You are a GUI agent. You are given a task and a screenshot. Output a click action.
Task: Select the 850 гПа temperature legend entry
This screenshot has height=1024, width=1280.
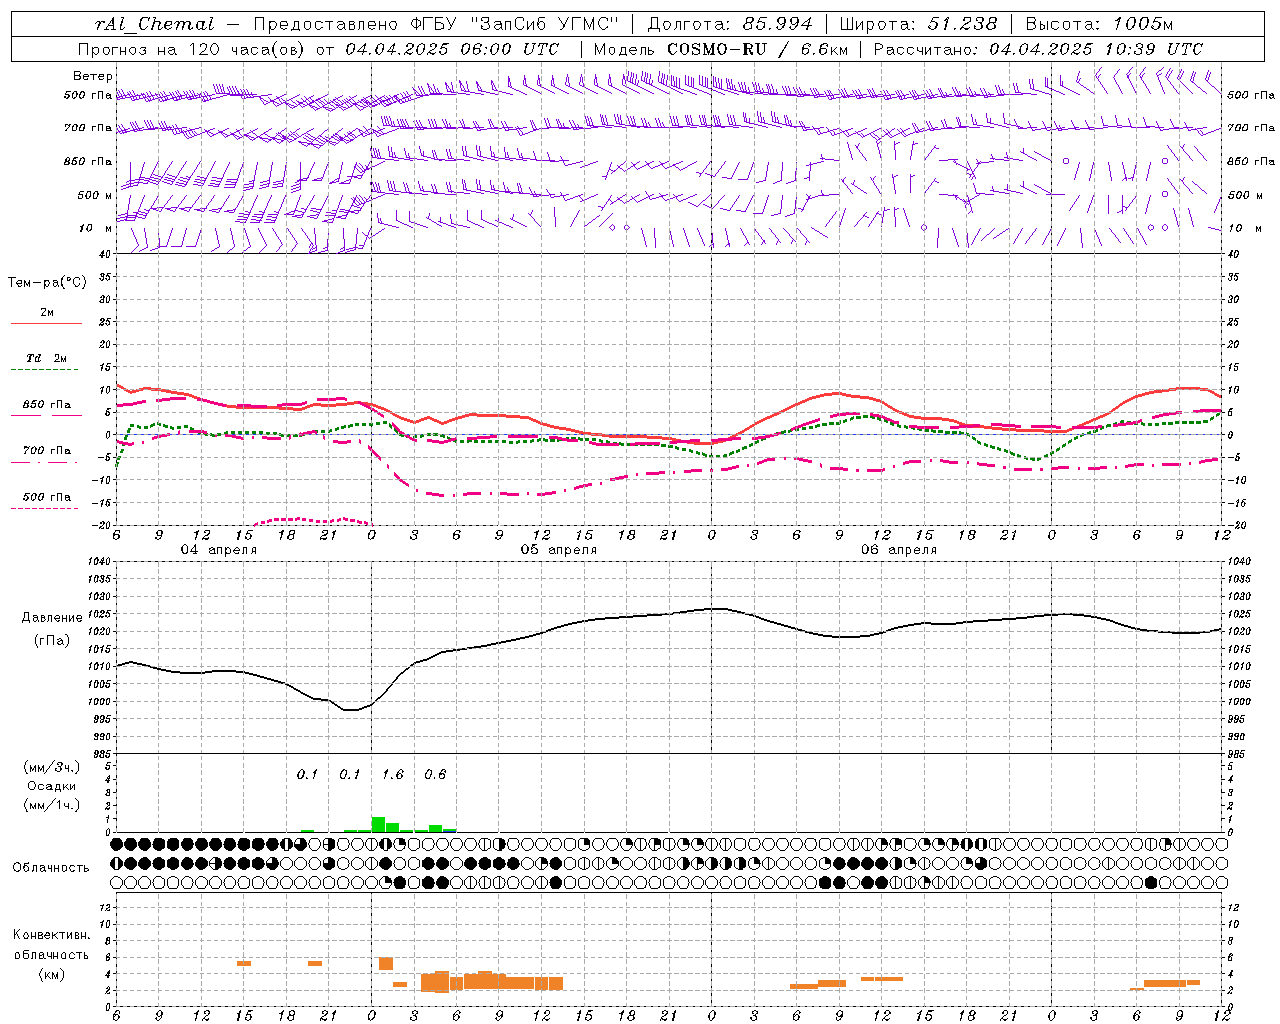[46, 405]
